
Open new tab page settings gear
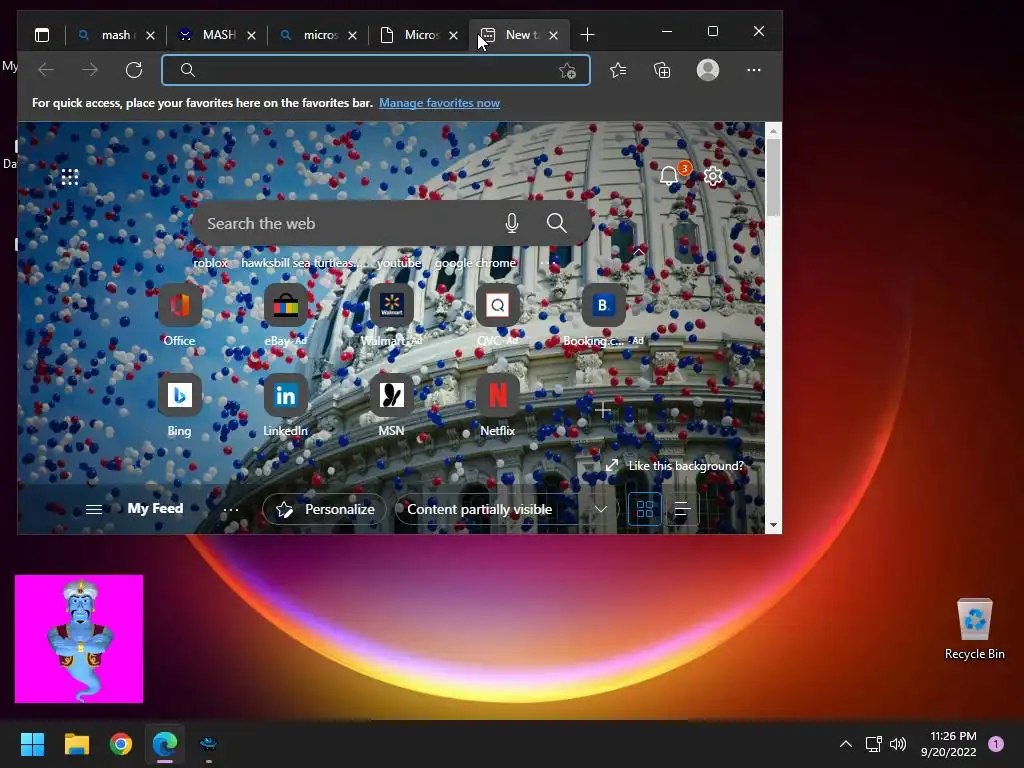[713, 176]
